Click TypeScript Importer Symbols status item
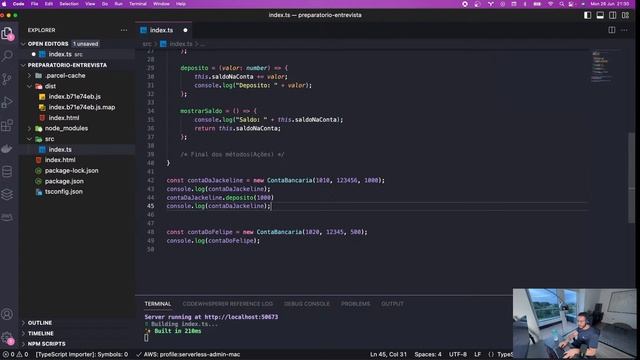This screenshot has width=640, height=360. tap(82, 354)
